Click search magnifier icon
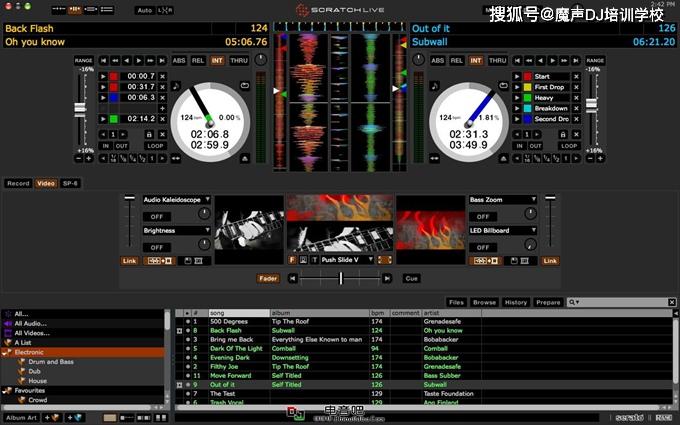680x425 pixels. coord(573,302)
